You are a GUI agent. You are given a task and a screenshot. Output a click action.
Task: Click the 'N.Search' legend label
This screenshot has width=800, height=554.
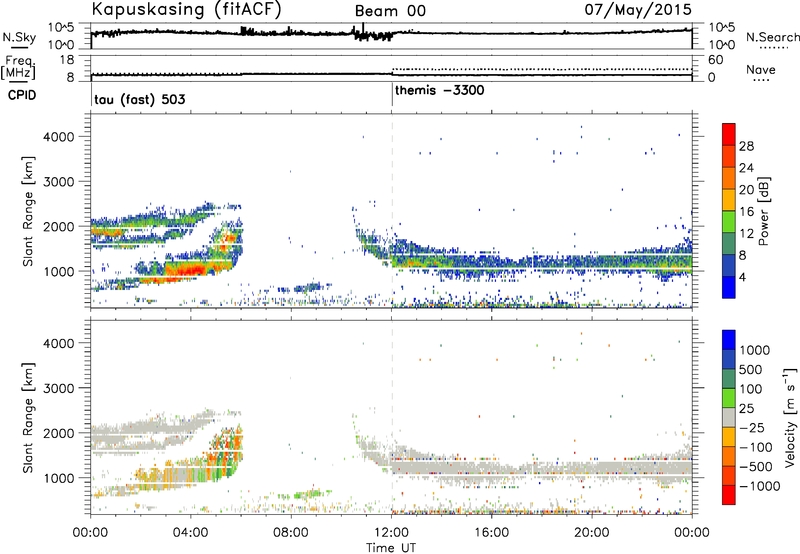773,37
